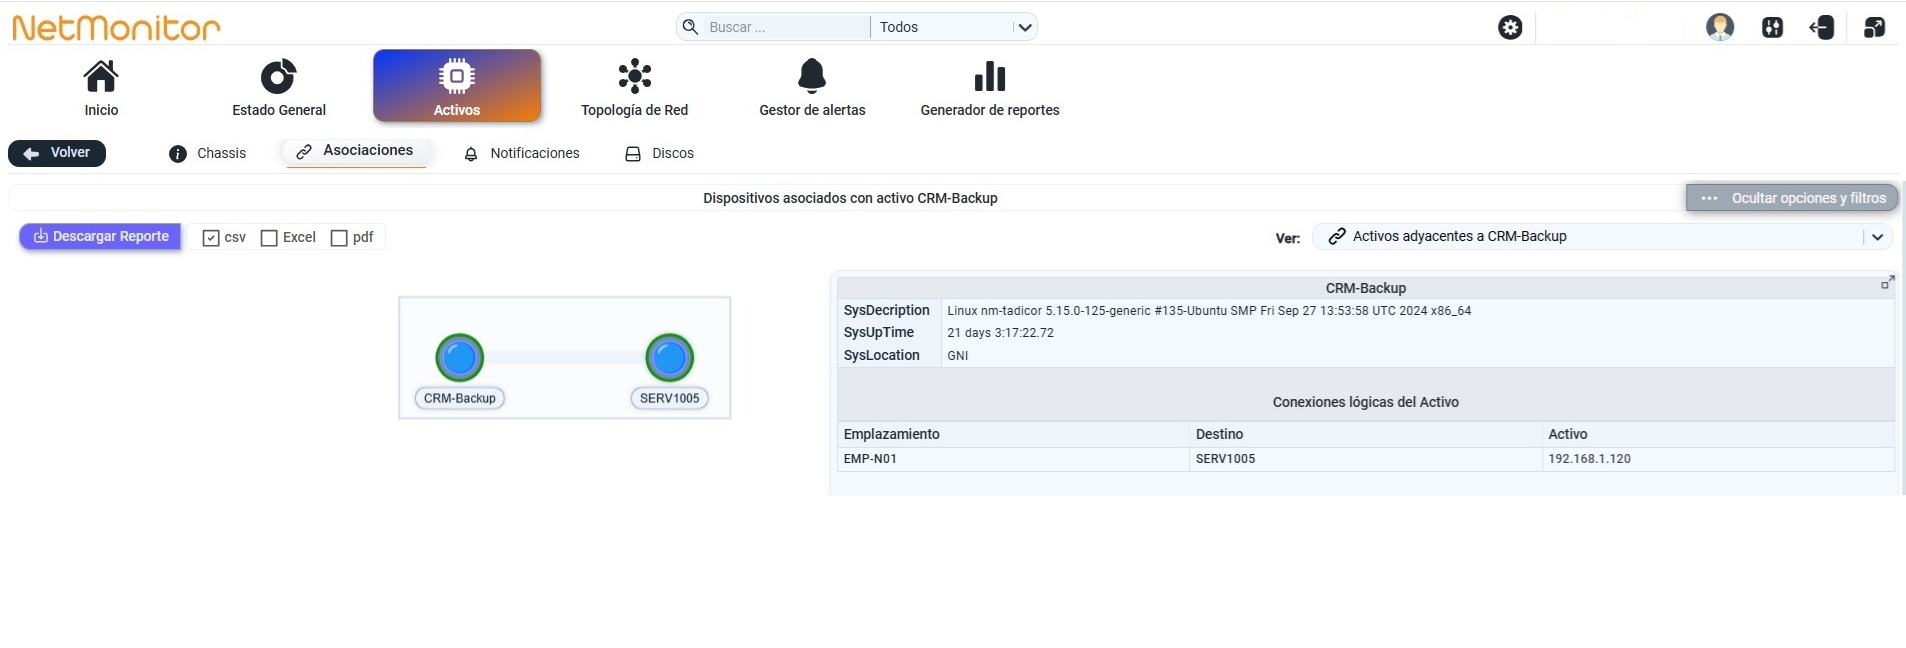Viewport: 1906px width, 648px height.
Task: Check the pdf format checkbox
Action: [339, 238]
